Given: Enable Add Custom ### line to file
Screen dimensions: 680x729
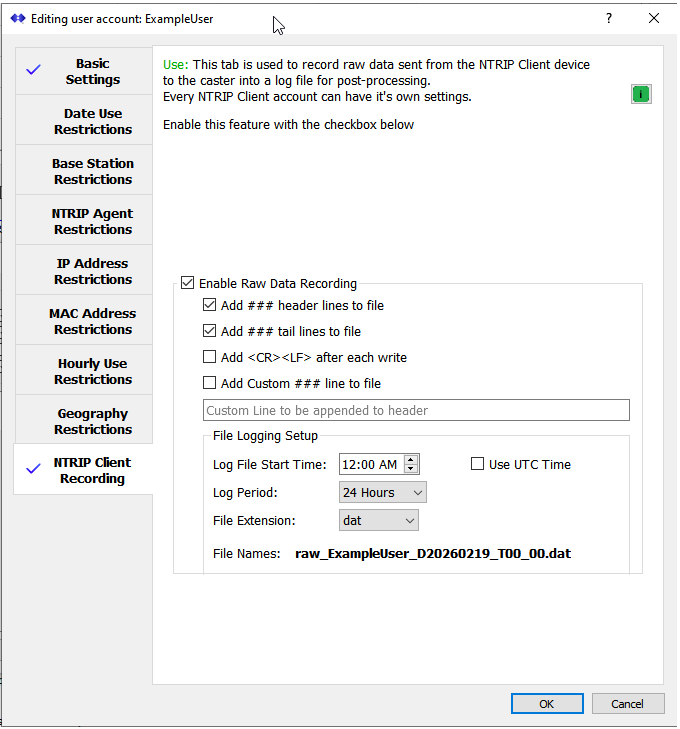Looking at the screenshot, I should coord(209,383).
